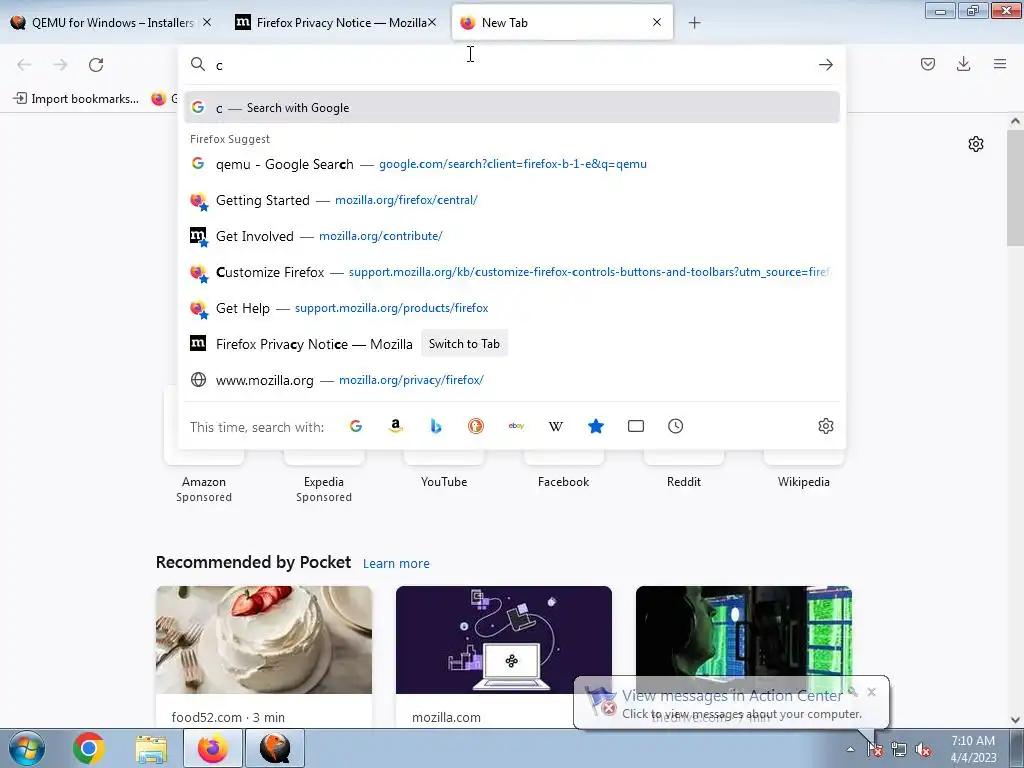
Task: Select 'c — Search with Google' suggestion
Action: [511, 108]
